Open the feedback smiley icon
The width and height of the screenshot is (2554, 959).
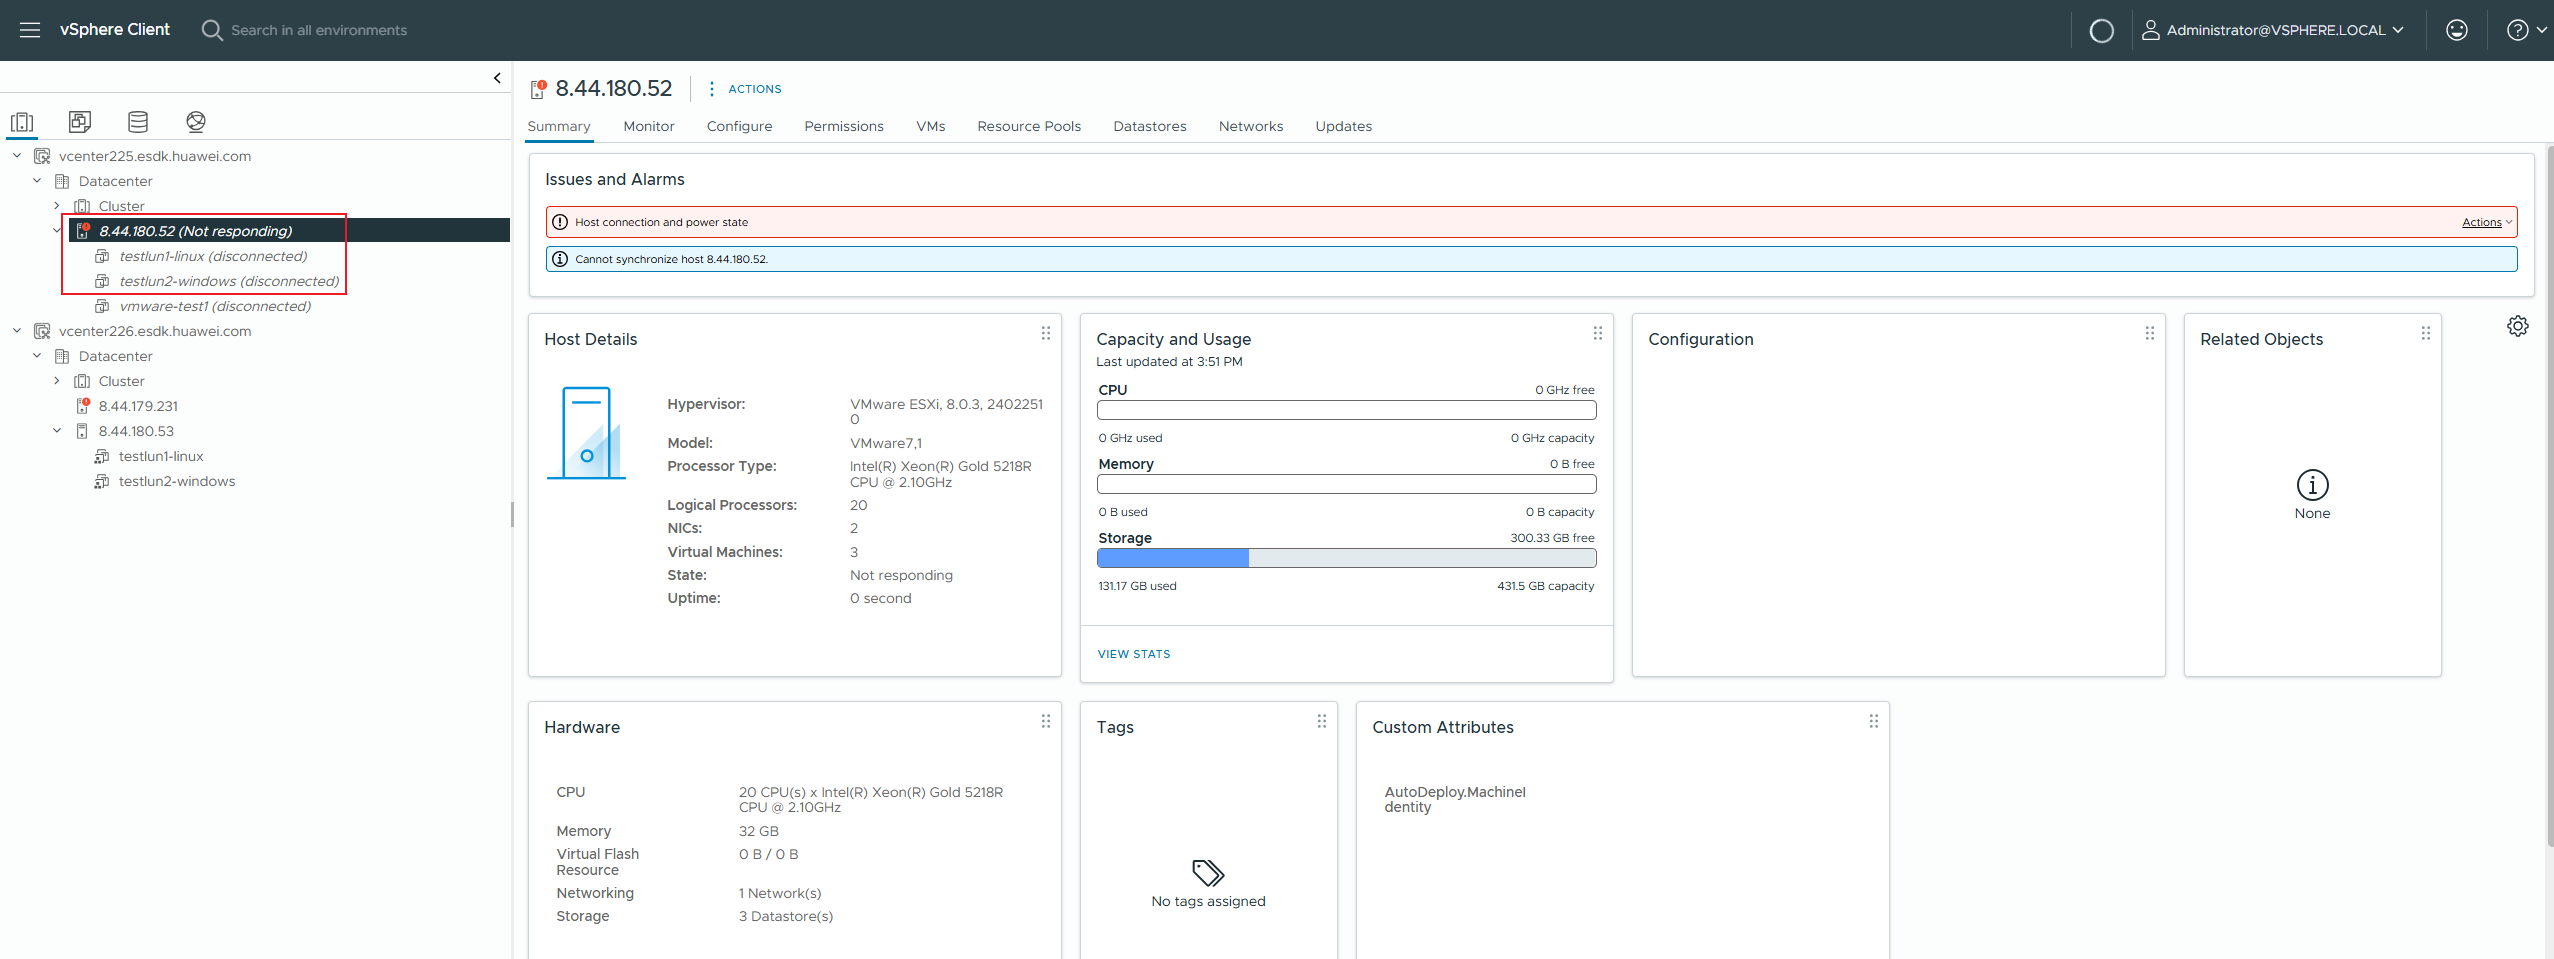click(x=2457, y=30)
